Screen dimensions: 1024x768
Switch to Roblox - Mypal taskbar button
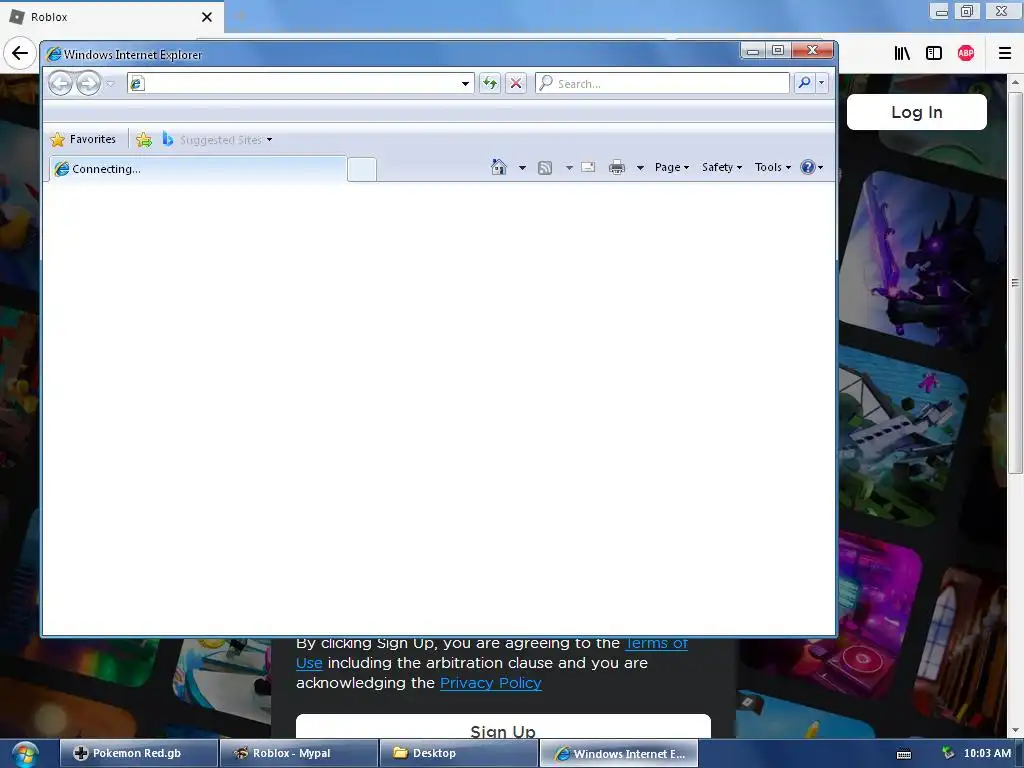pos(298,753)
